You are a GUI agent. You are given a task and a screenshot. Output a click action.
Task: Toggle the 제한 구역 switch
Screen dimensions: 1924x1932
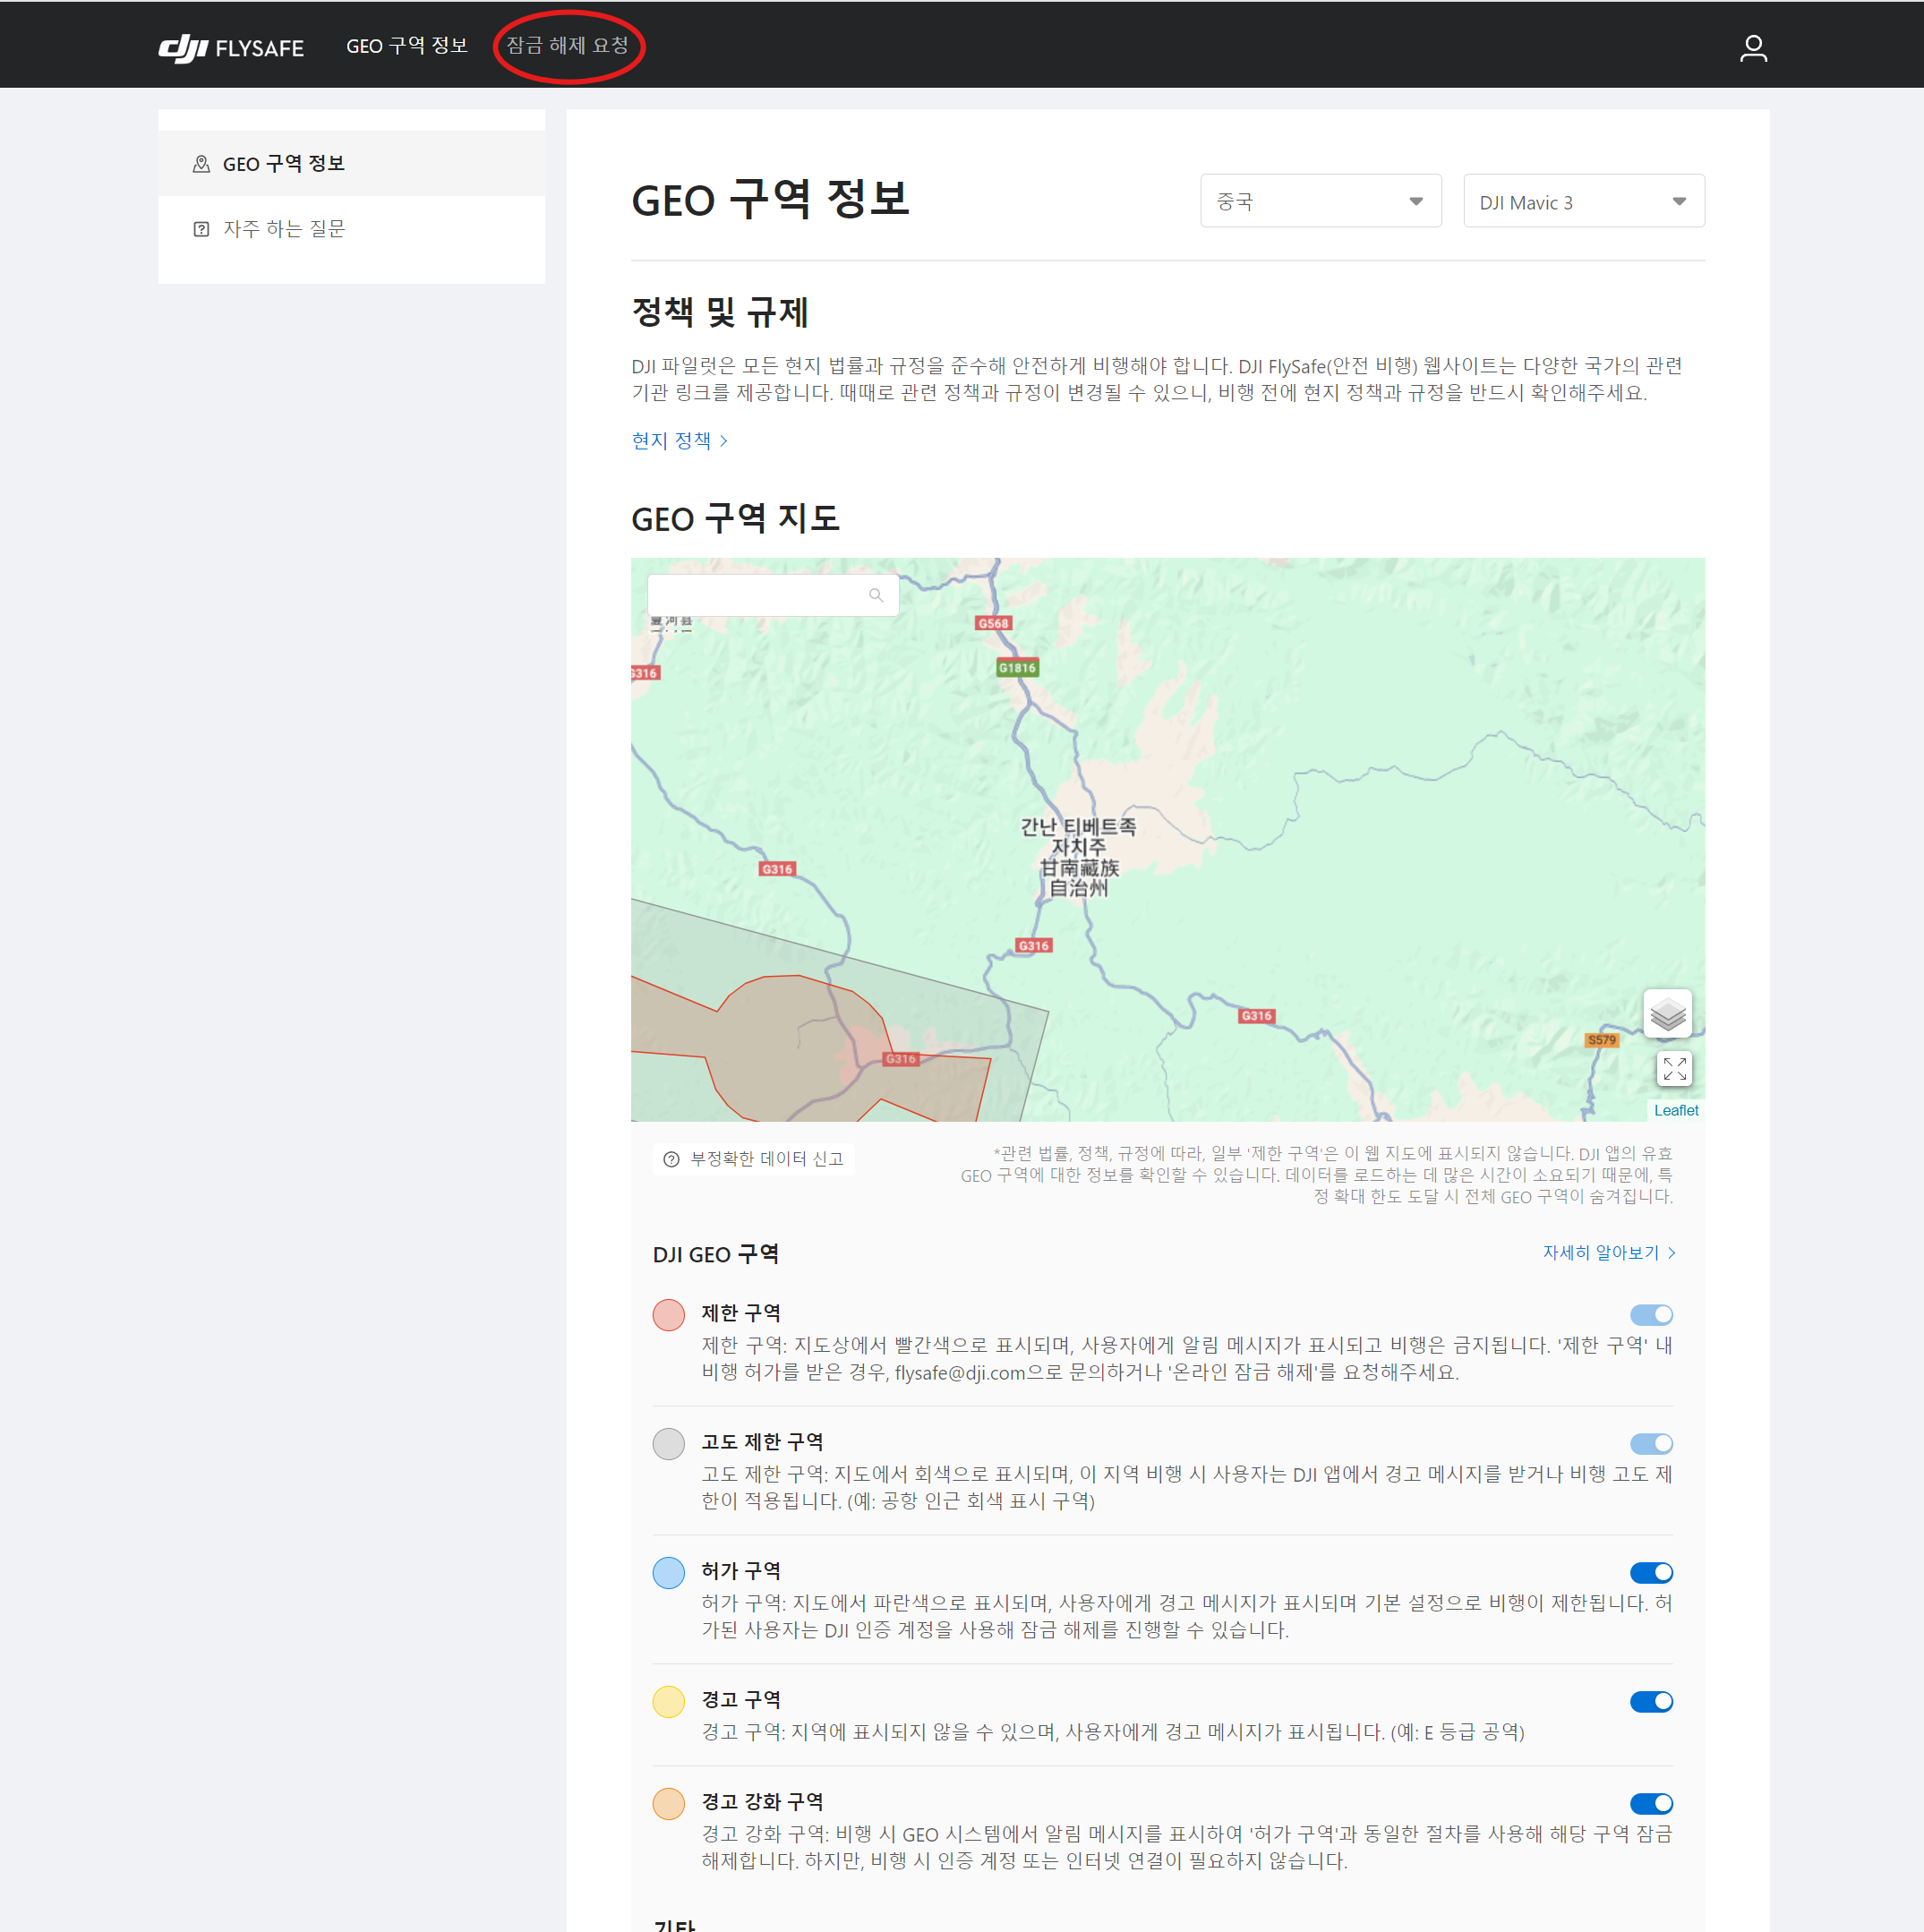[x=1650, y=1314]
